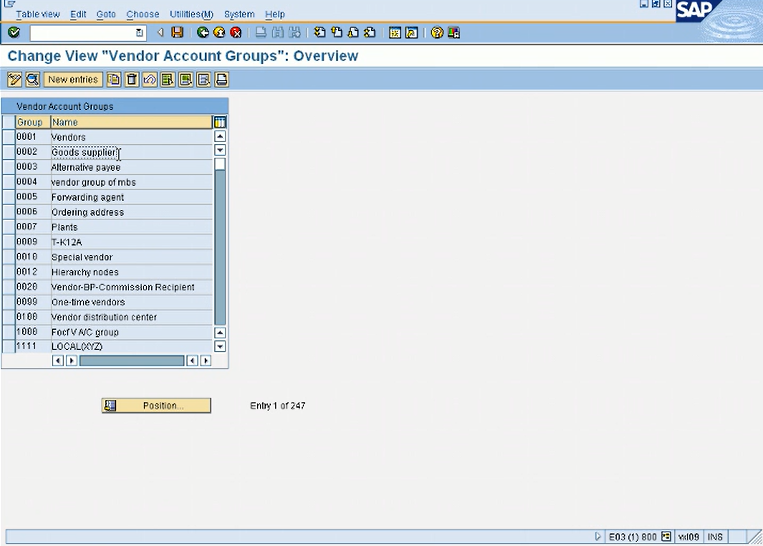This screenshot has height=546, width=763.
Task: Open the Choose menu
Action: pyautogui.click(x=143, y=14)
